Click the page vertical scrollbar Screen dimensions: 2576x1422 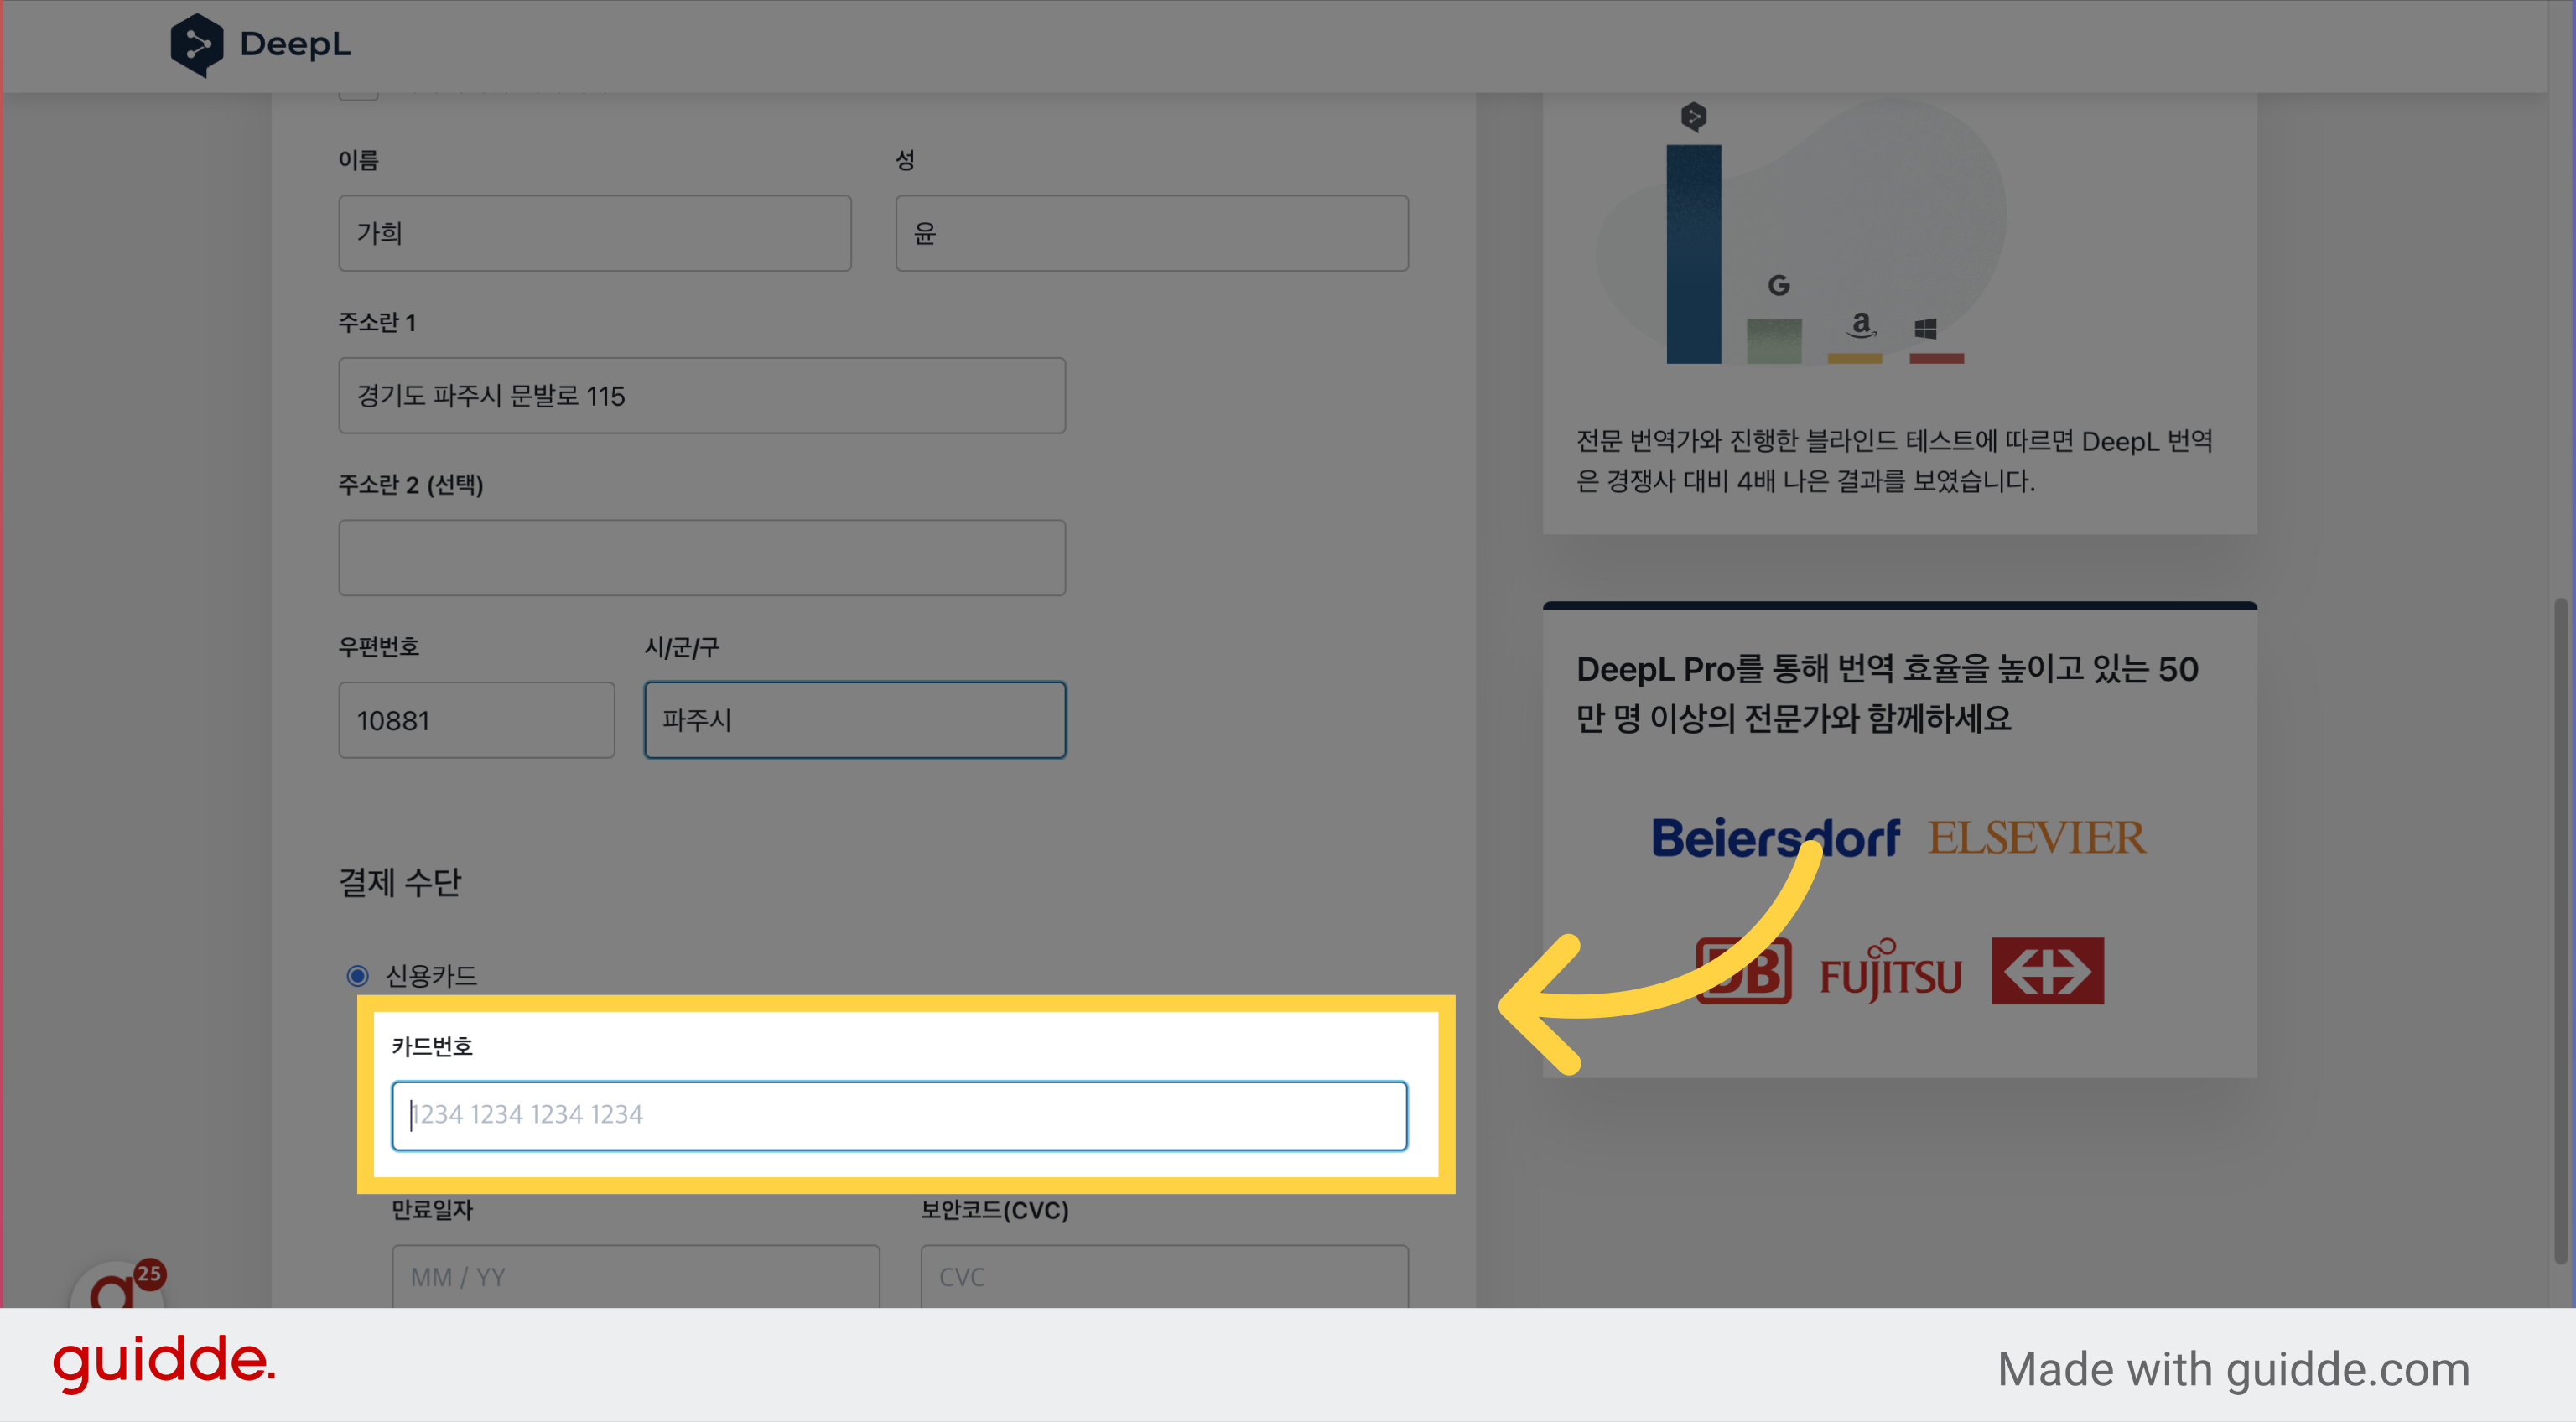(2560, 930)
